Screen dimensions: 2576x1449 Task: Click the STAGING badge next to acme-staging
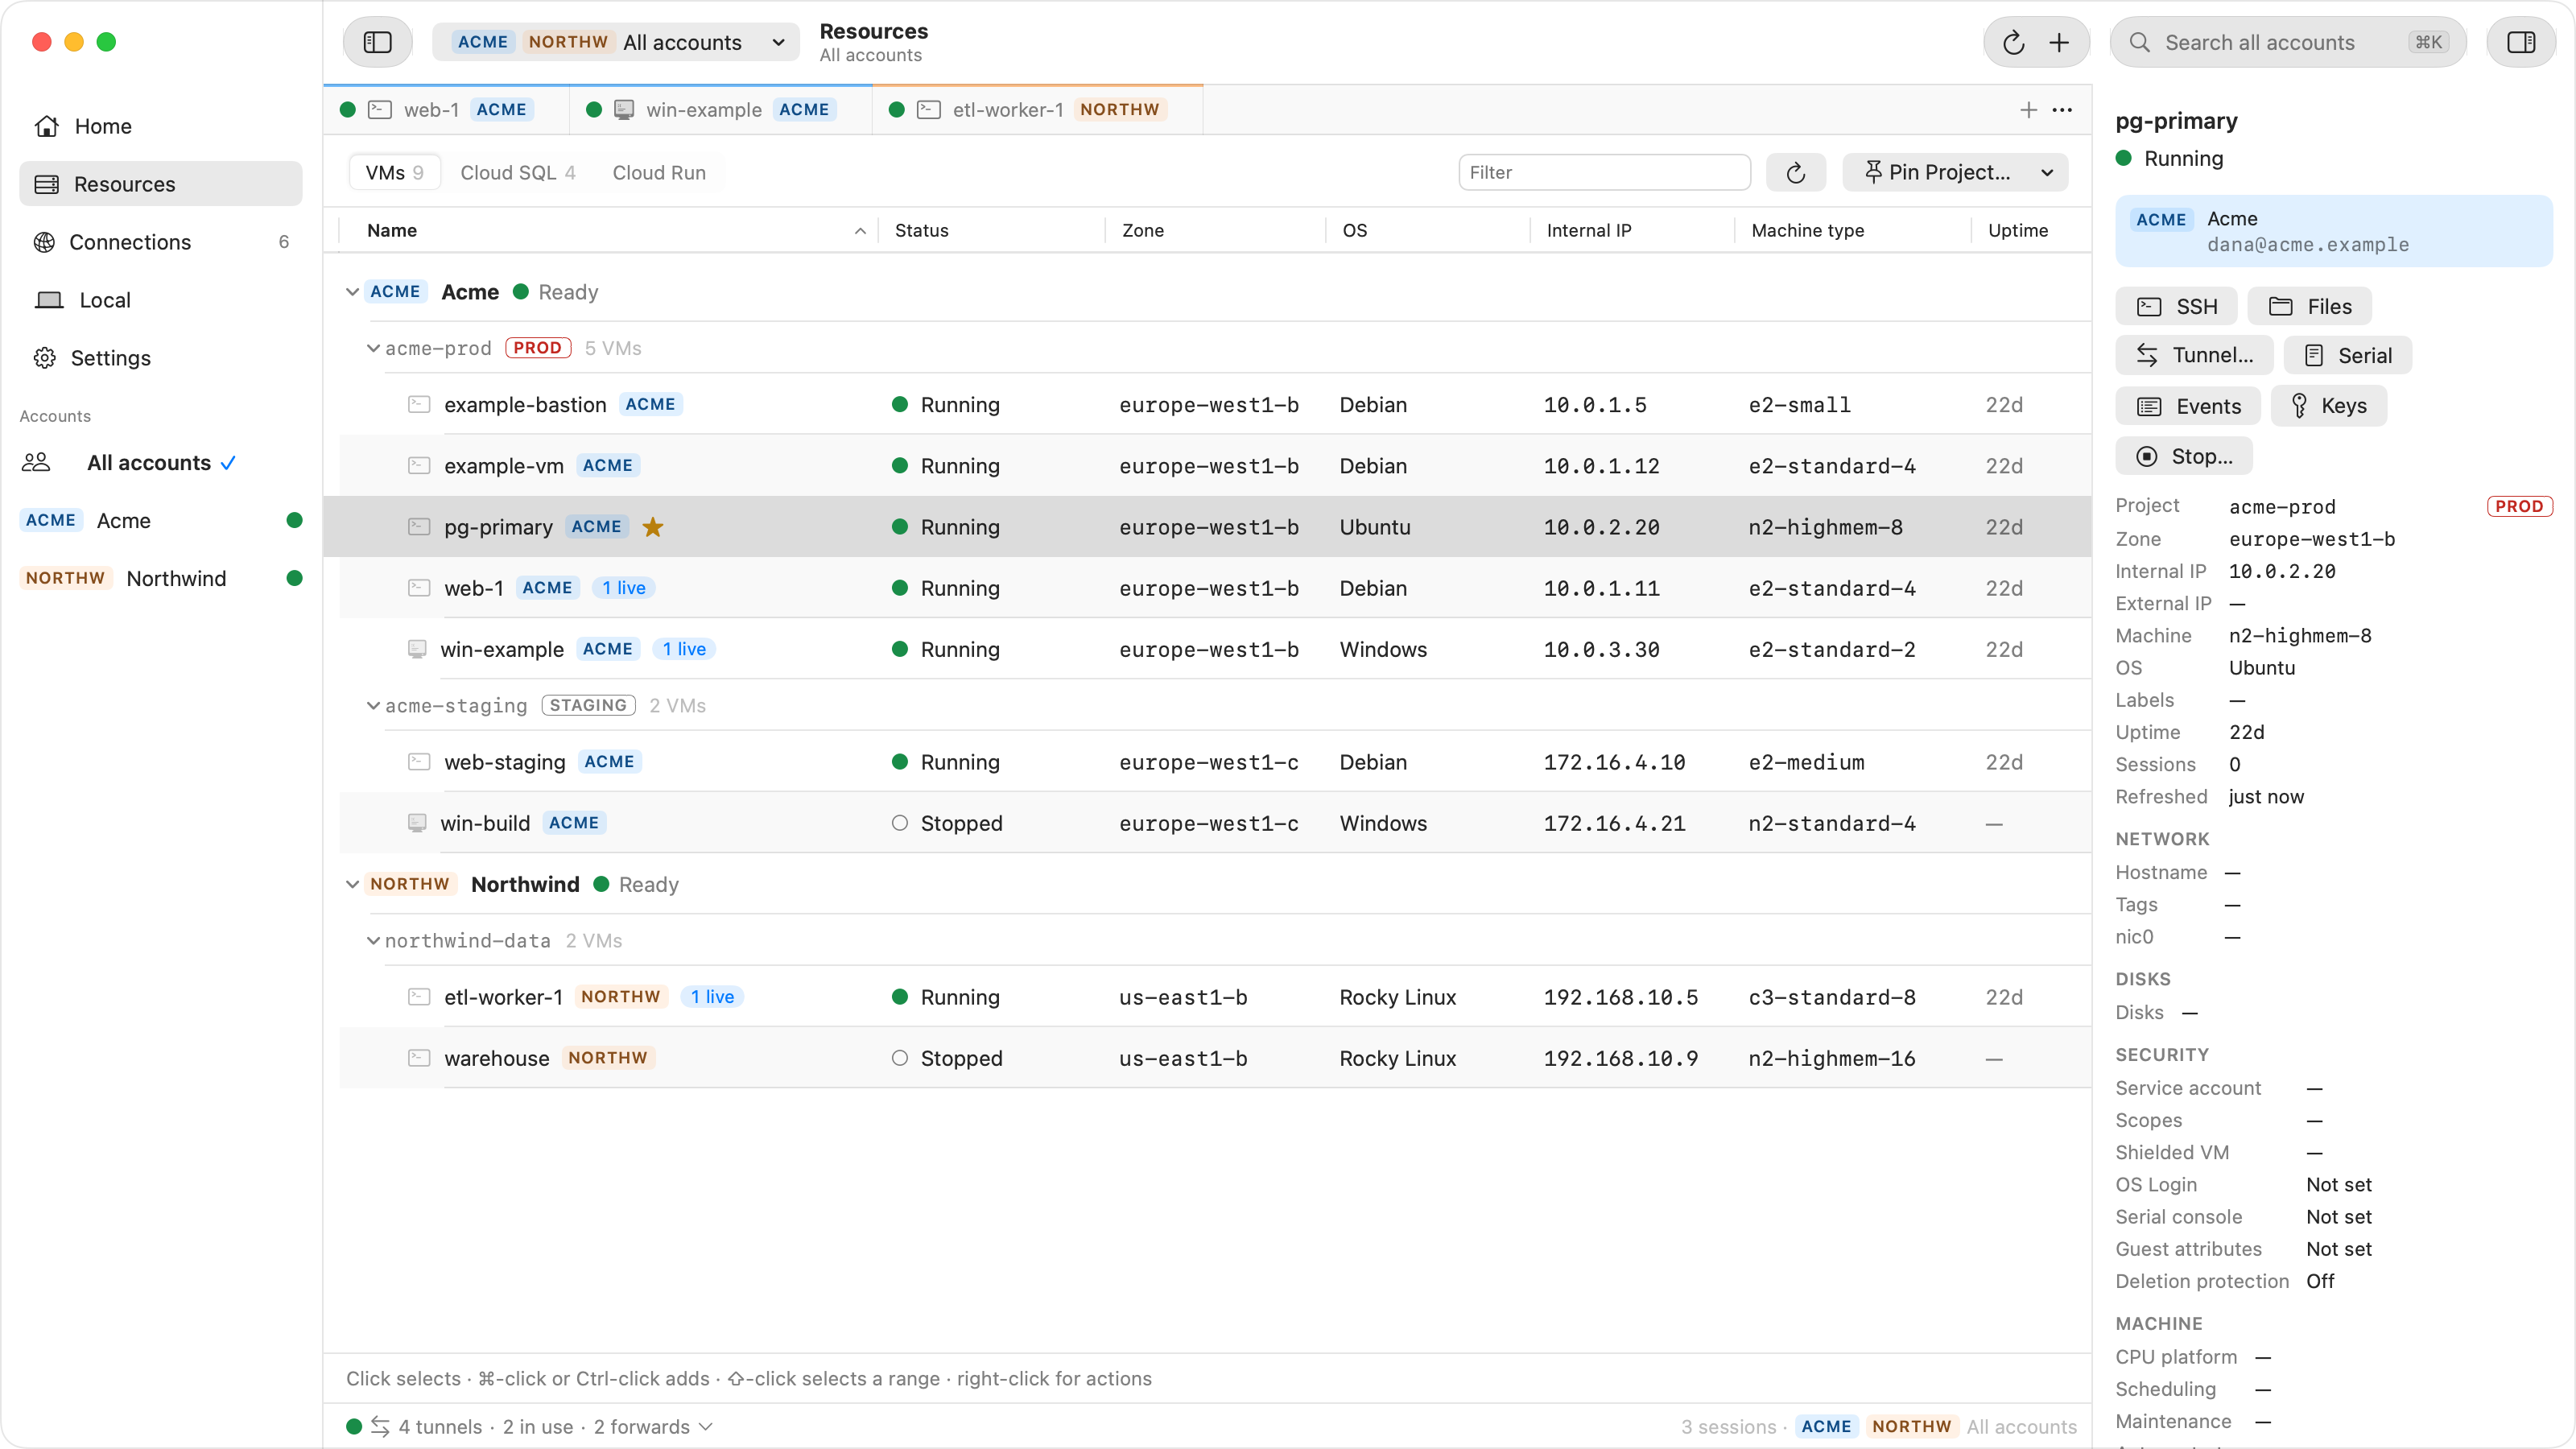(588, 705)
